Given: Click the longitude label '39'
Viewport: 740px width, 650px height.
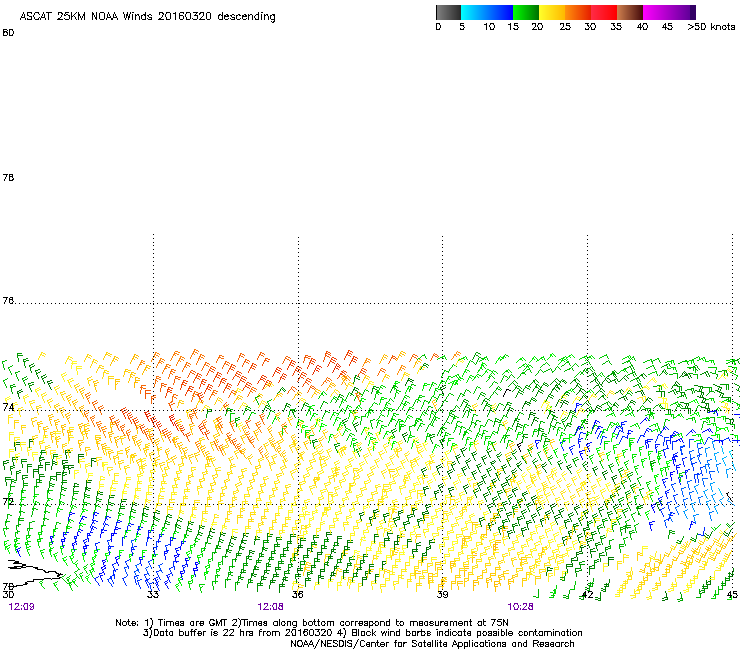Looking at the screenshot, I should pos(442,594).
